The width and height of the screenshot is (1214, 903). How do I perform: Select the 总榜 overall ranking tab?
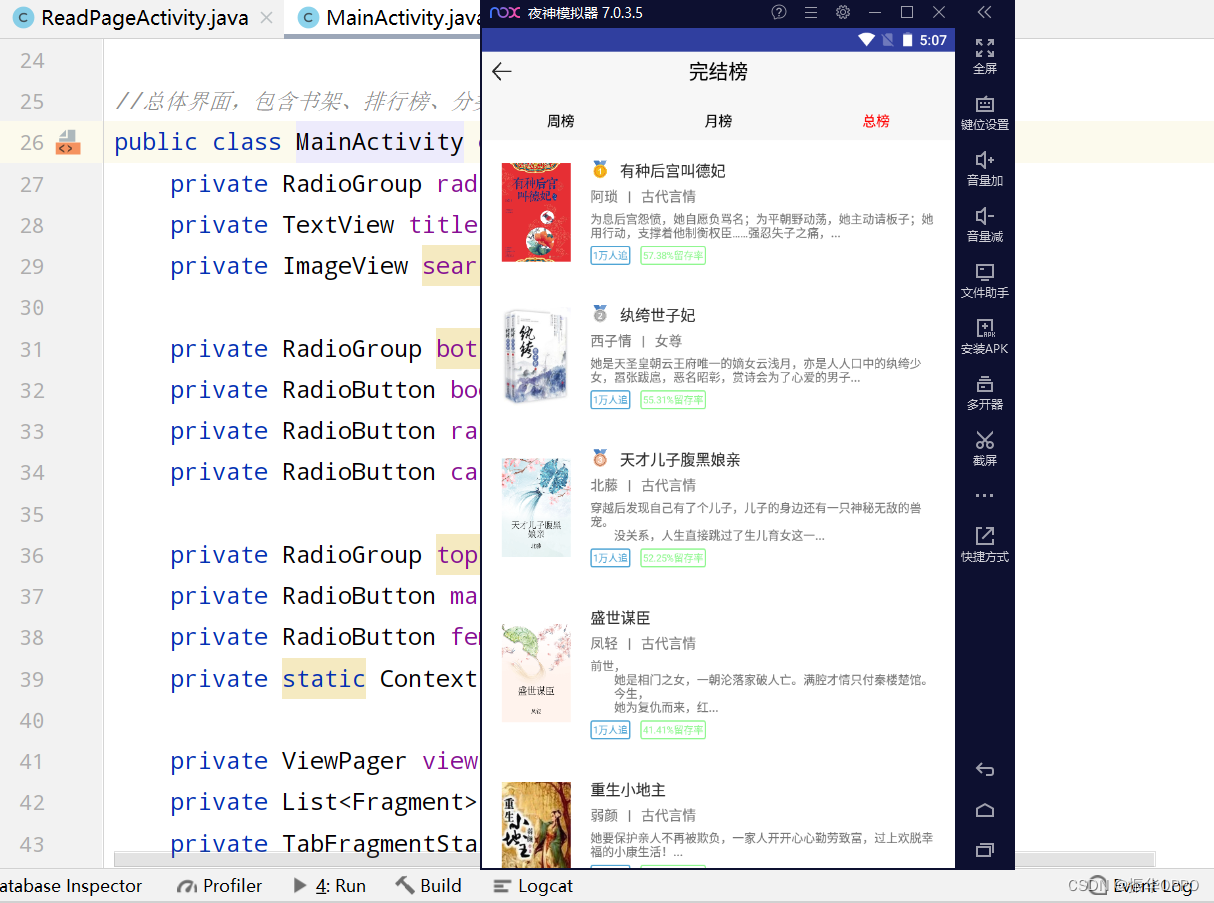click(x=876, y=121)
